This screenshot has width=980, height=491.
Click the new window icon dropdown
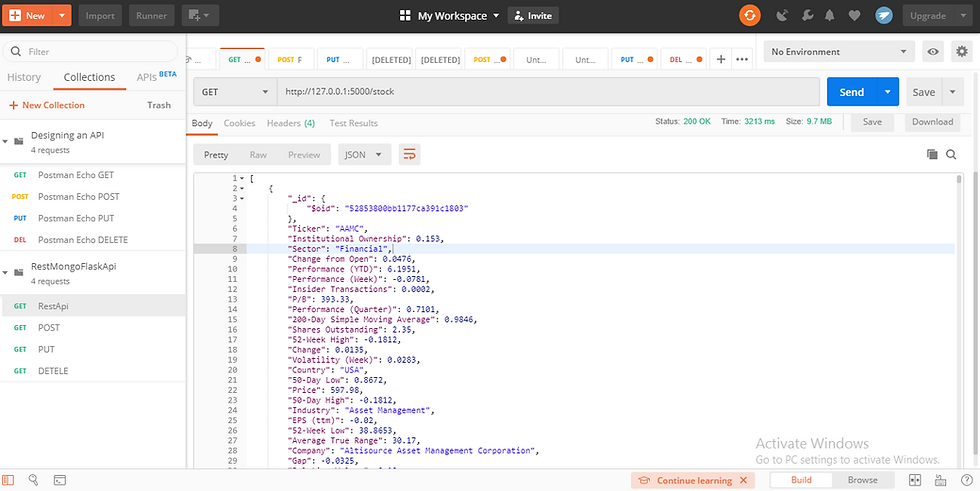tap(200, 16)
